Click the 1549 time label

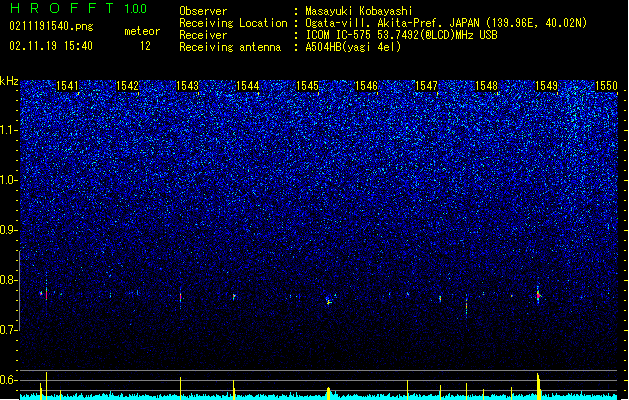point(546,86)
